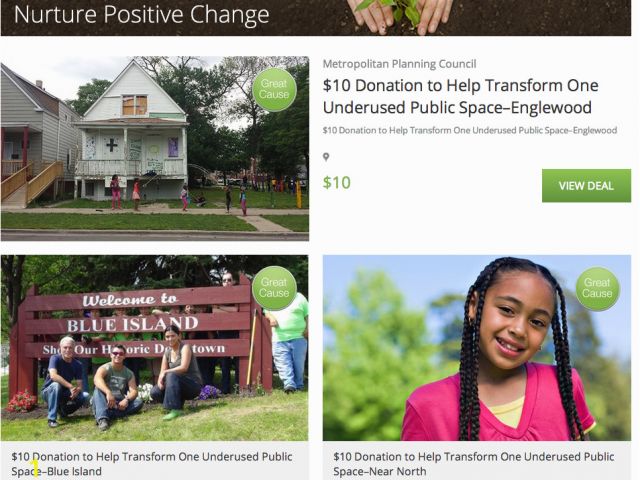
Task: Open the Near North donation title link
Action: 473,464
